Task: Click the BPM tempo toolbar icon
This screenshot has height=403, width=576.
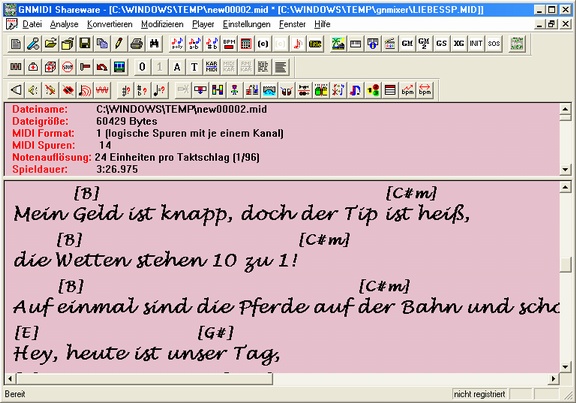Action: click(x=229, y=44)
